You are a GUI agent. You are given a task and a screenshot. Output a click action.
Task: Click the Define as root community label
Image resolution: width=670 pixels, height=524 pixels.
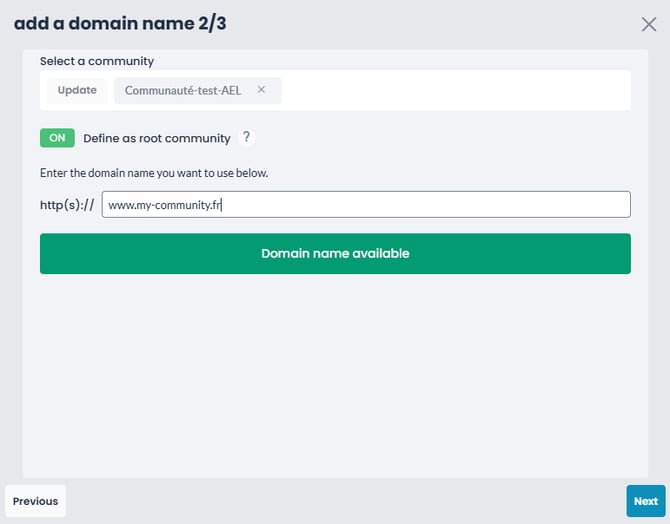(x=157, y=138)
